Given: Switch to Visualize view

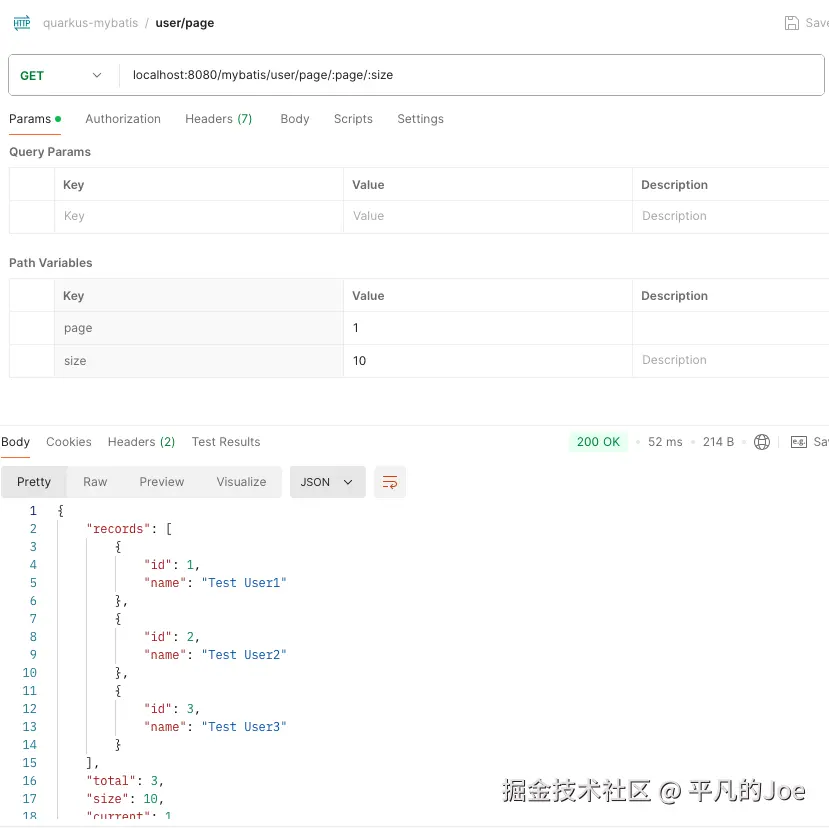Looking at the screenshot, I should pyautogui.click(x=241, y=482).
